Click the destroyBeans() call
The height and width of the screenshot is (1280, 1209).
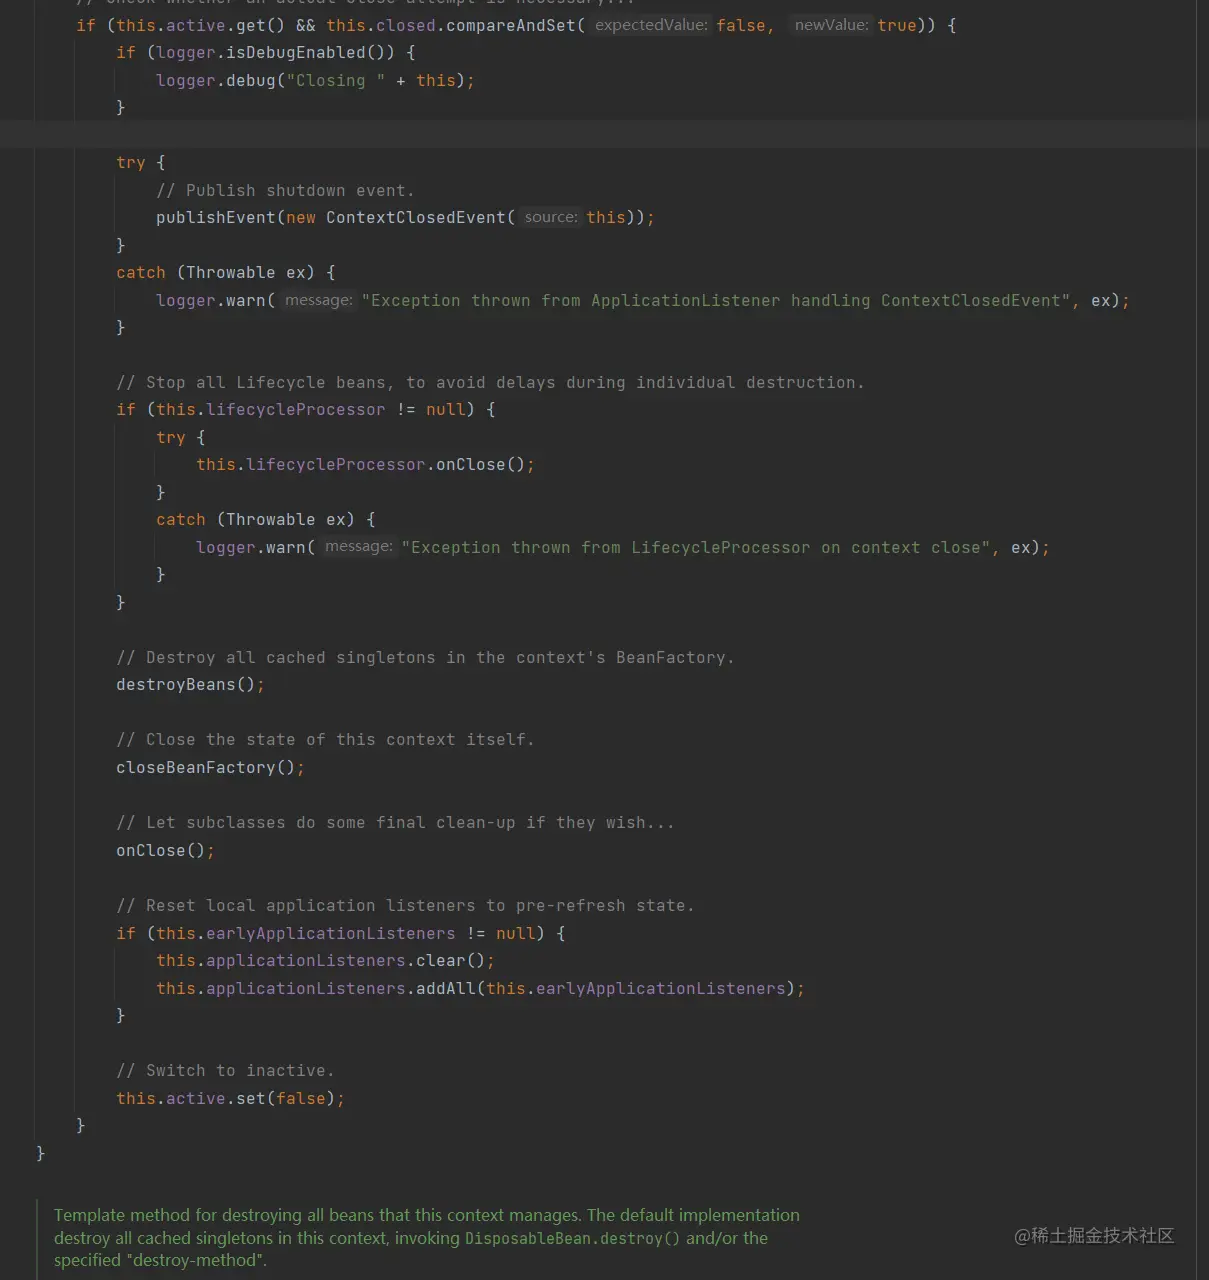pyautogui.click(x=190, y=684)
